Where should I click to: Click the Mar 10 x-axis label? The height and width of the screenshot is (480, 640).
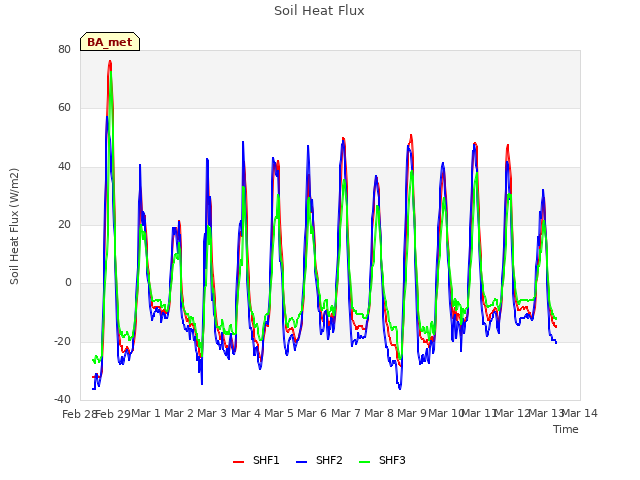click(446, 413)
